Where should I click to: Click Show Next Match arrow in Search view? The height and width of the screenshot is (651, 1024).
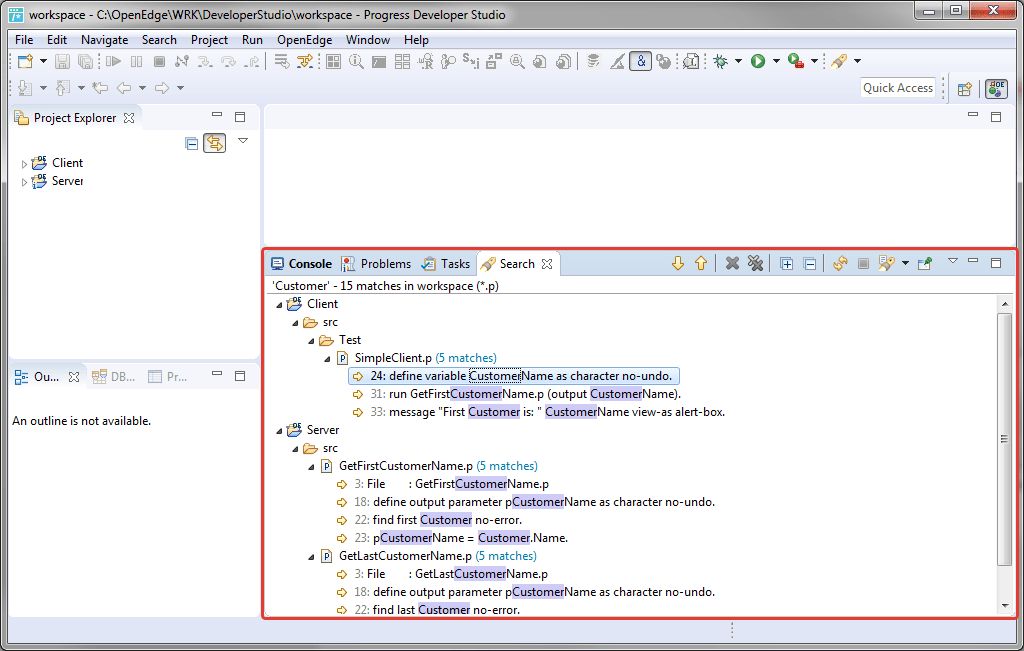(x=678, y=263)
